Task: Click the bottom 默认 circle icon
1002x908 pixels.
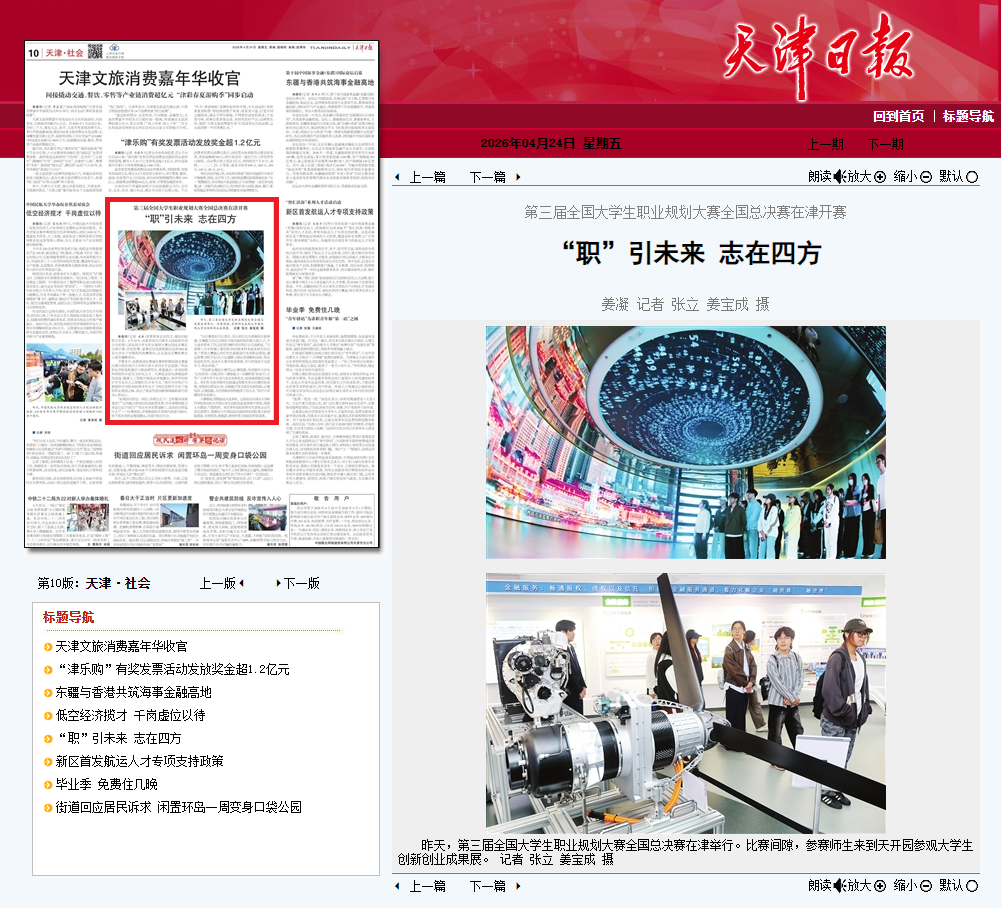Action: coord(971,885)
